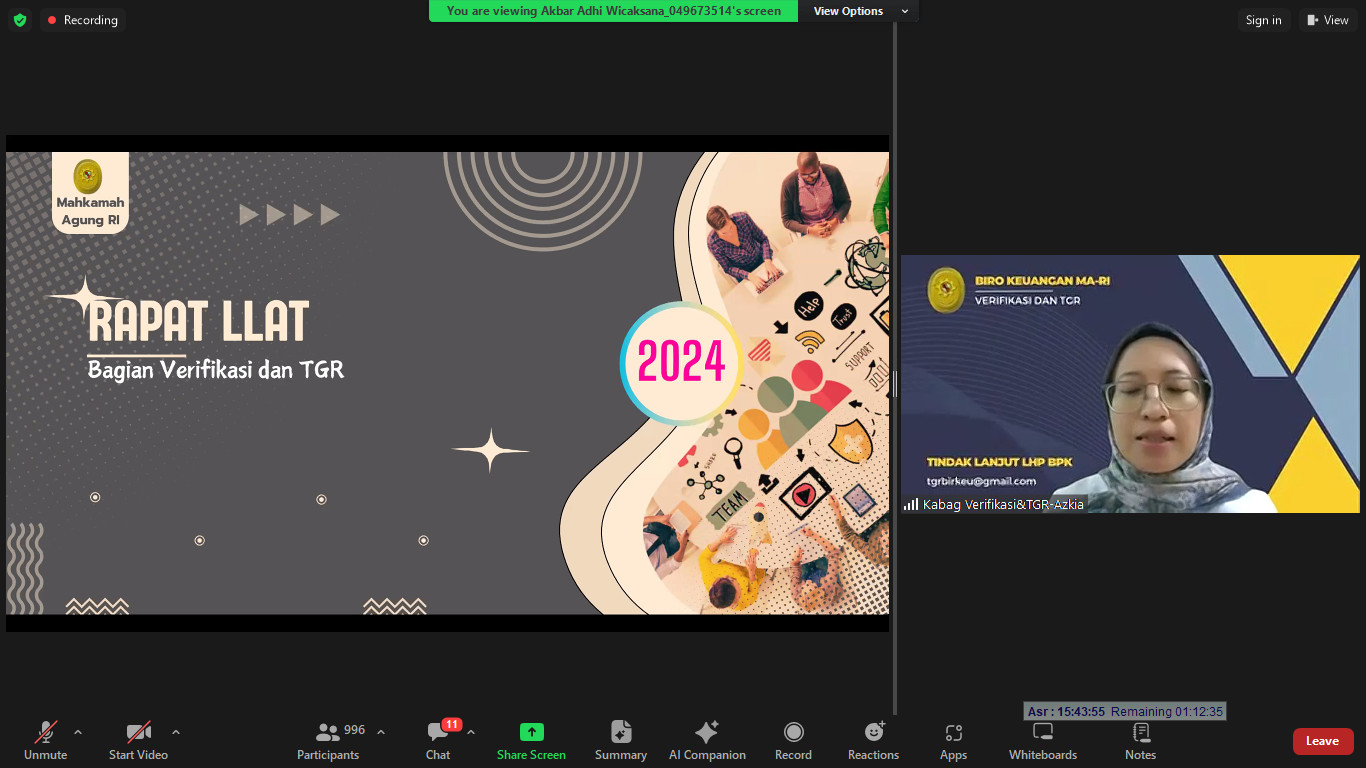This screenshot has width=1366, height=768.
Task: Leave the meeting
Action: (x=1322, y=741)
